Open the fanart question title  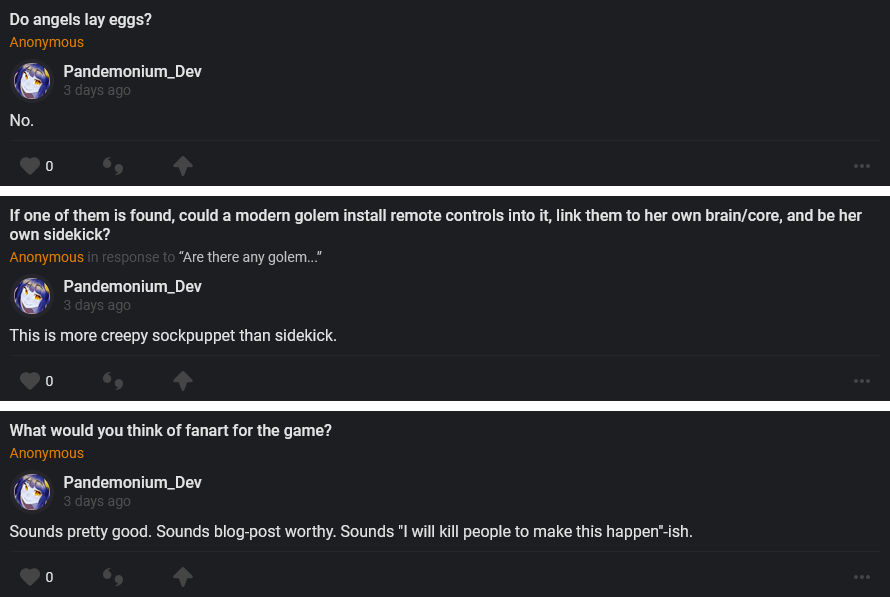coord(170,431)
